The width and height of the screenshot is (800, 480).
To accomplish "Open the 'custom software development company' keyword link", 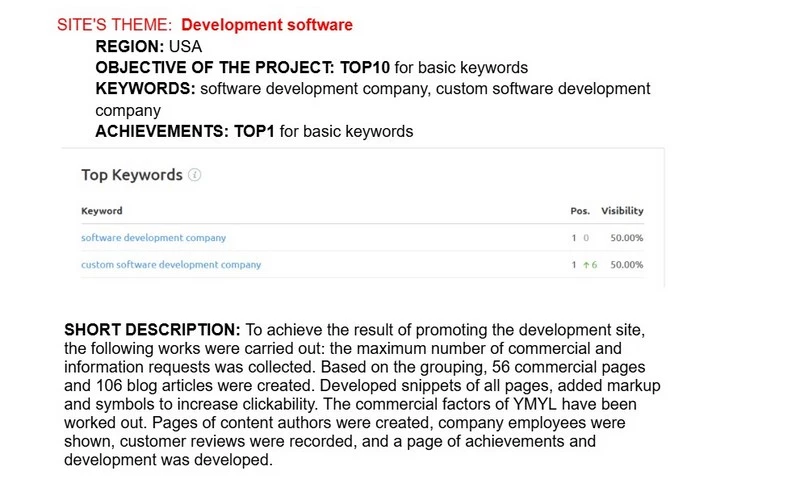I will coord(171,265).
